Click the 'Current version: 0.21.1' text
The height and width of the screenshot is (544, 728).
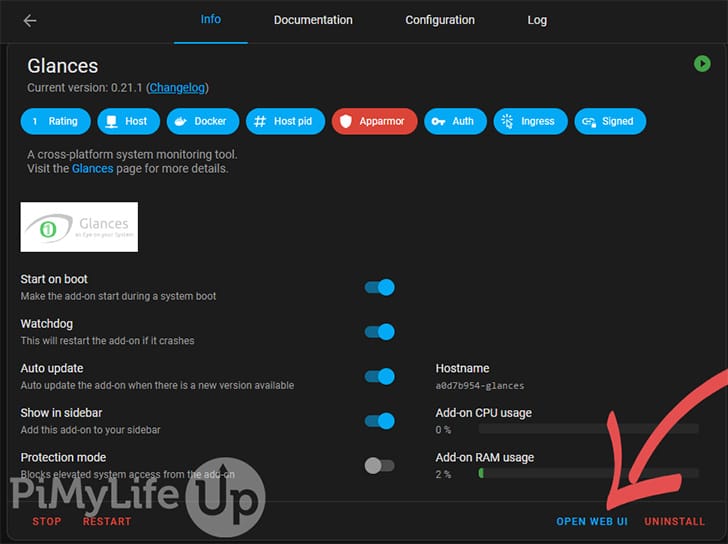(84, 88)
